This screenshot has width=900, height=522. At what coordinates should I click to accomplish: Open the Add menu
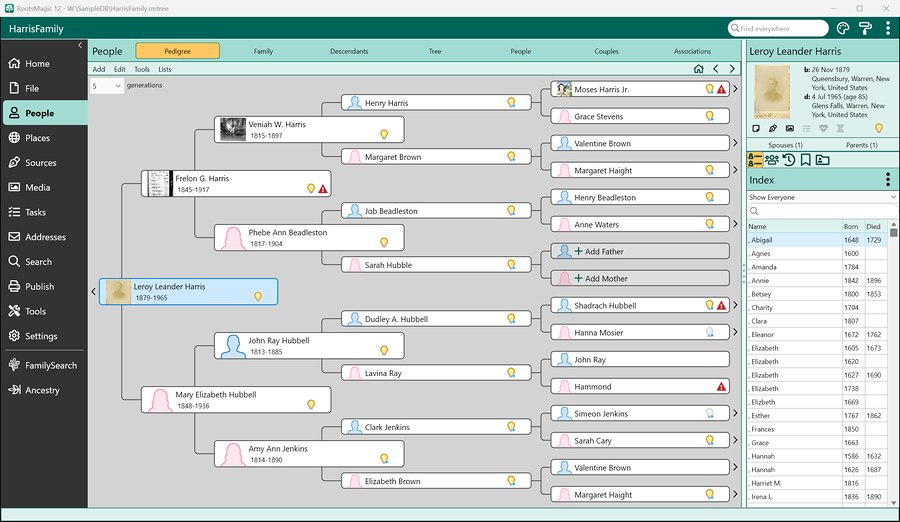[x=99, y=69]
